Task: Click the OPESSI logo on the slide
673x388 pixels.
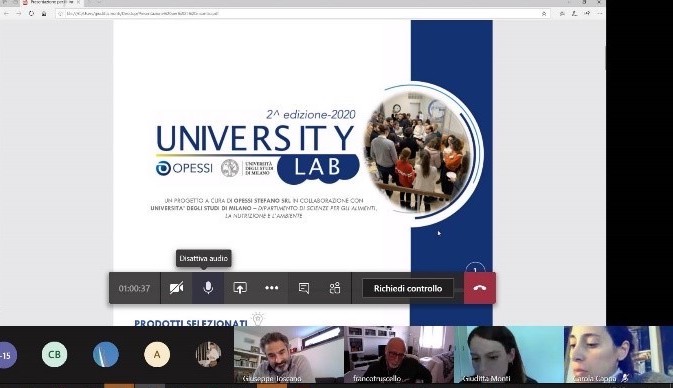Action: (x=184, y=168)
